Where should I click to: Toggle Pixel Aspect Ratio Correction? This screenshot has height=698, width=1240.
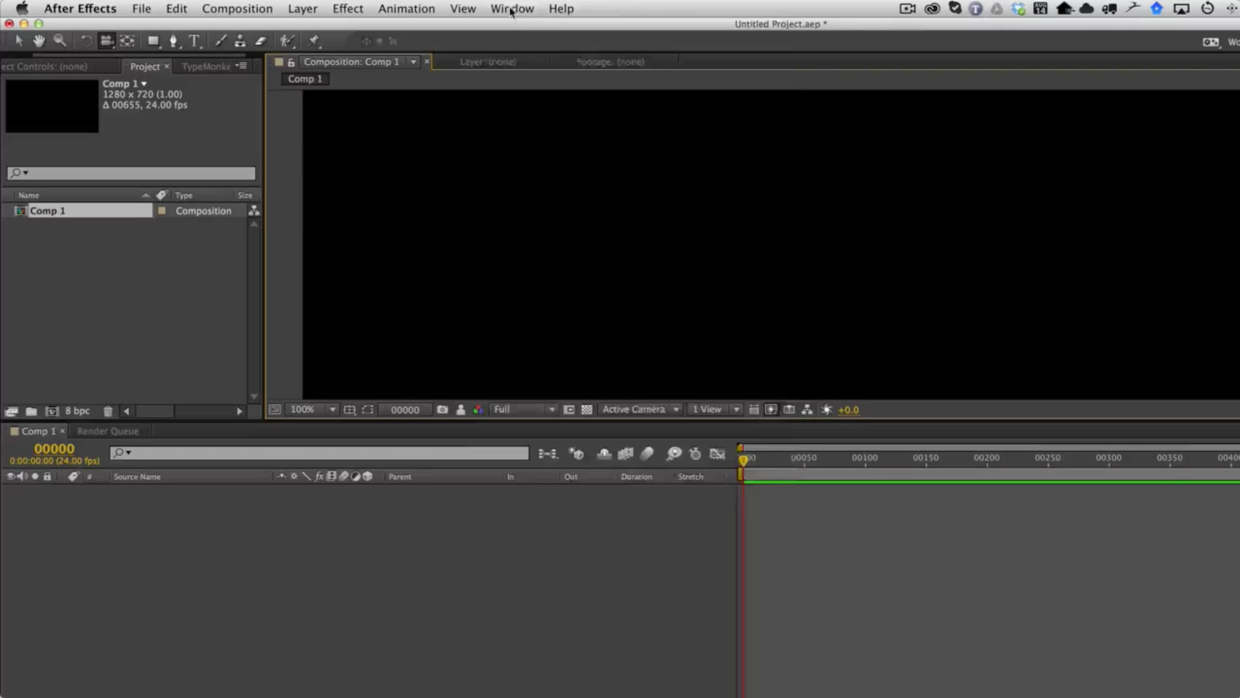pyautogui.click(x=754, y=409)
